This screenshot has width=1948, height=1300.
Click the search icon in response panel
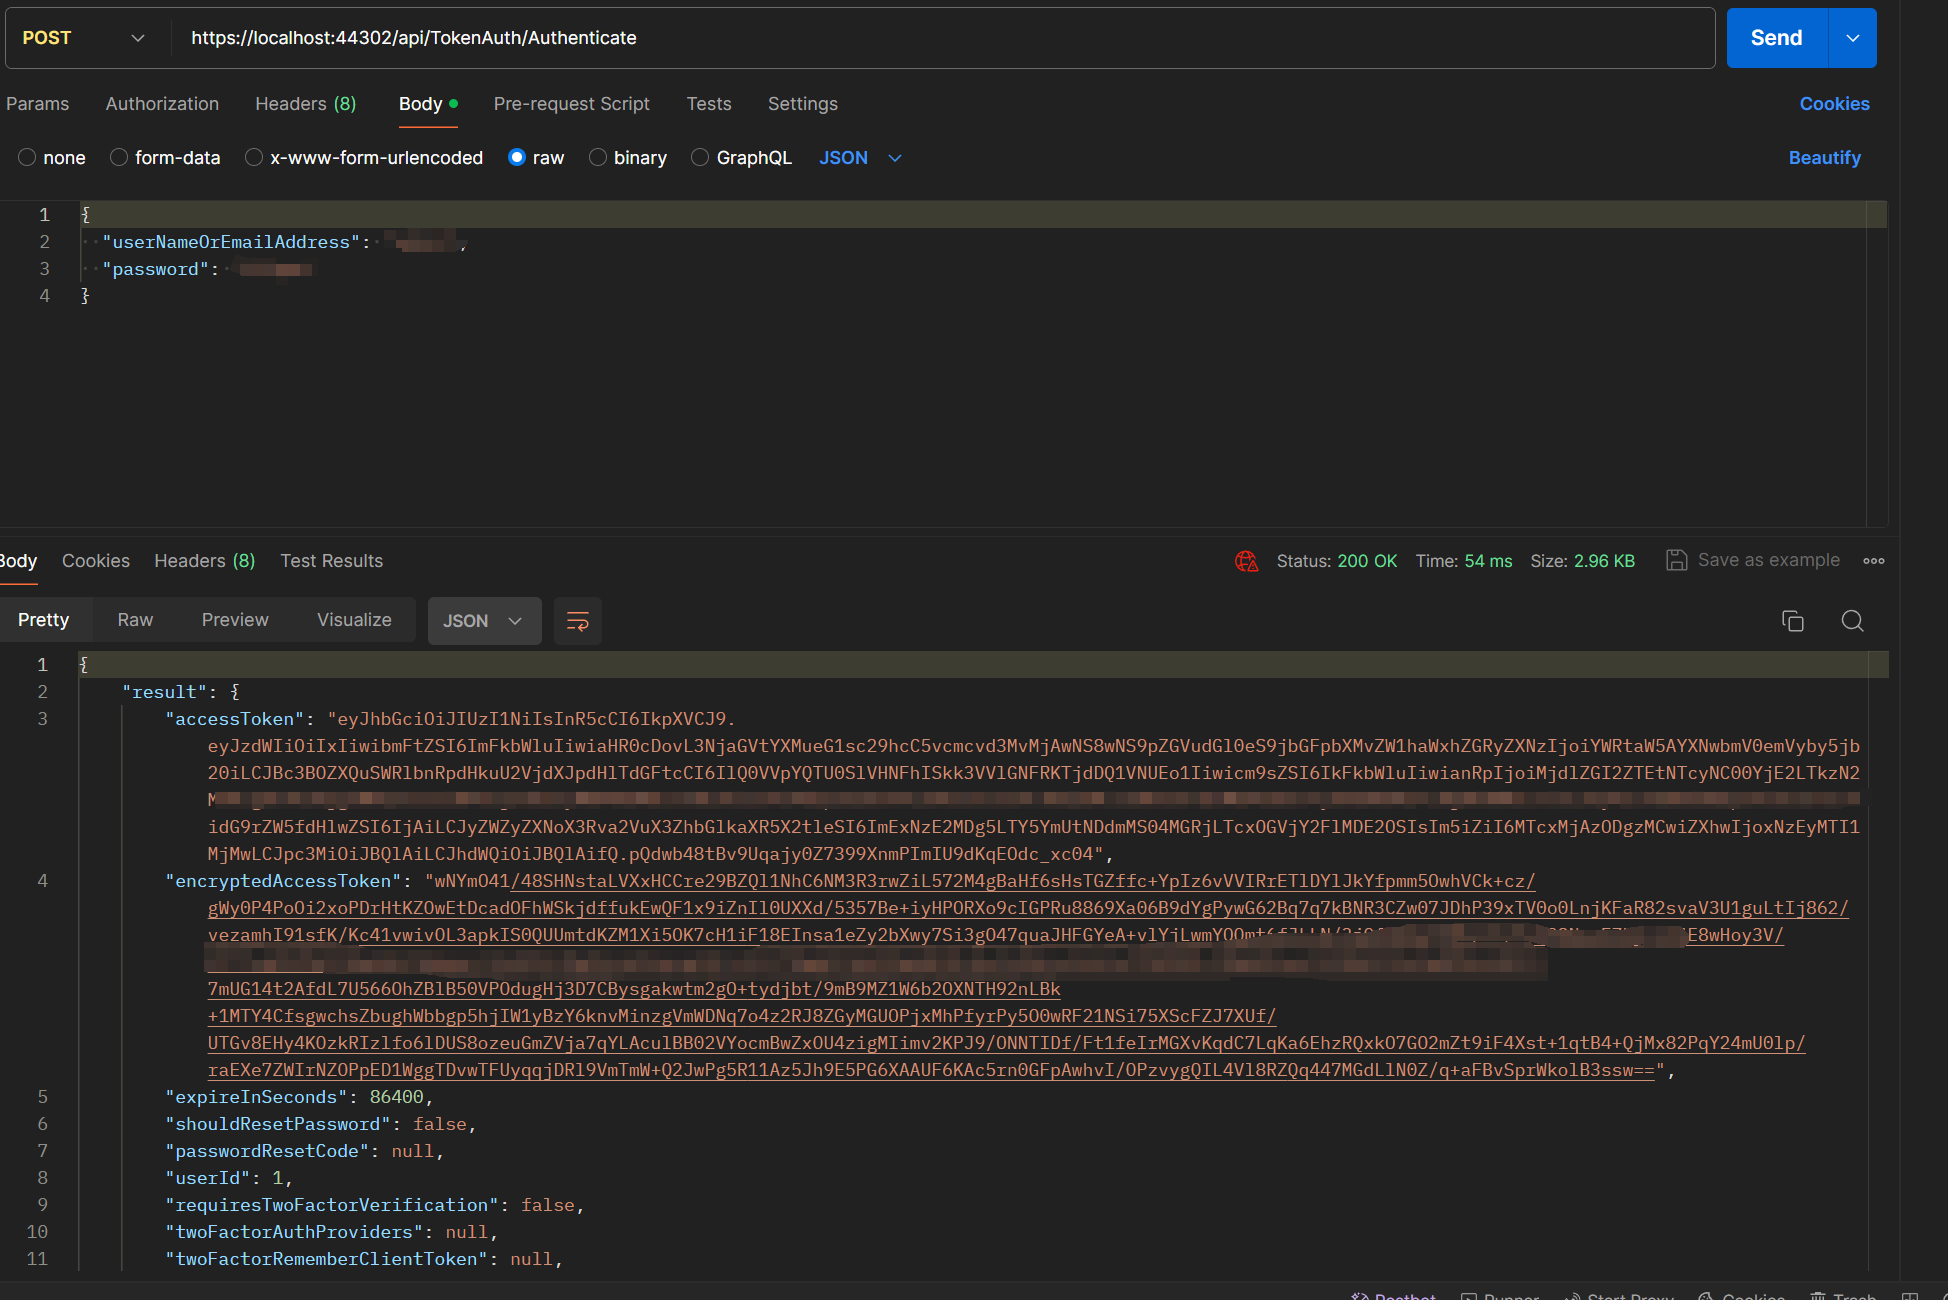[1852, 621]
